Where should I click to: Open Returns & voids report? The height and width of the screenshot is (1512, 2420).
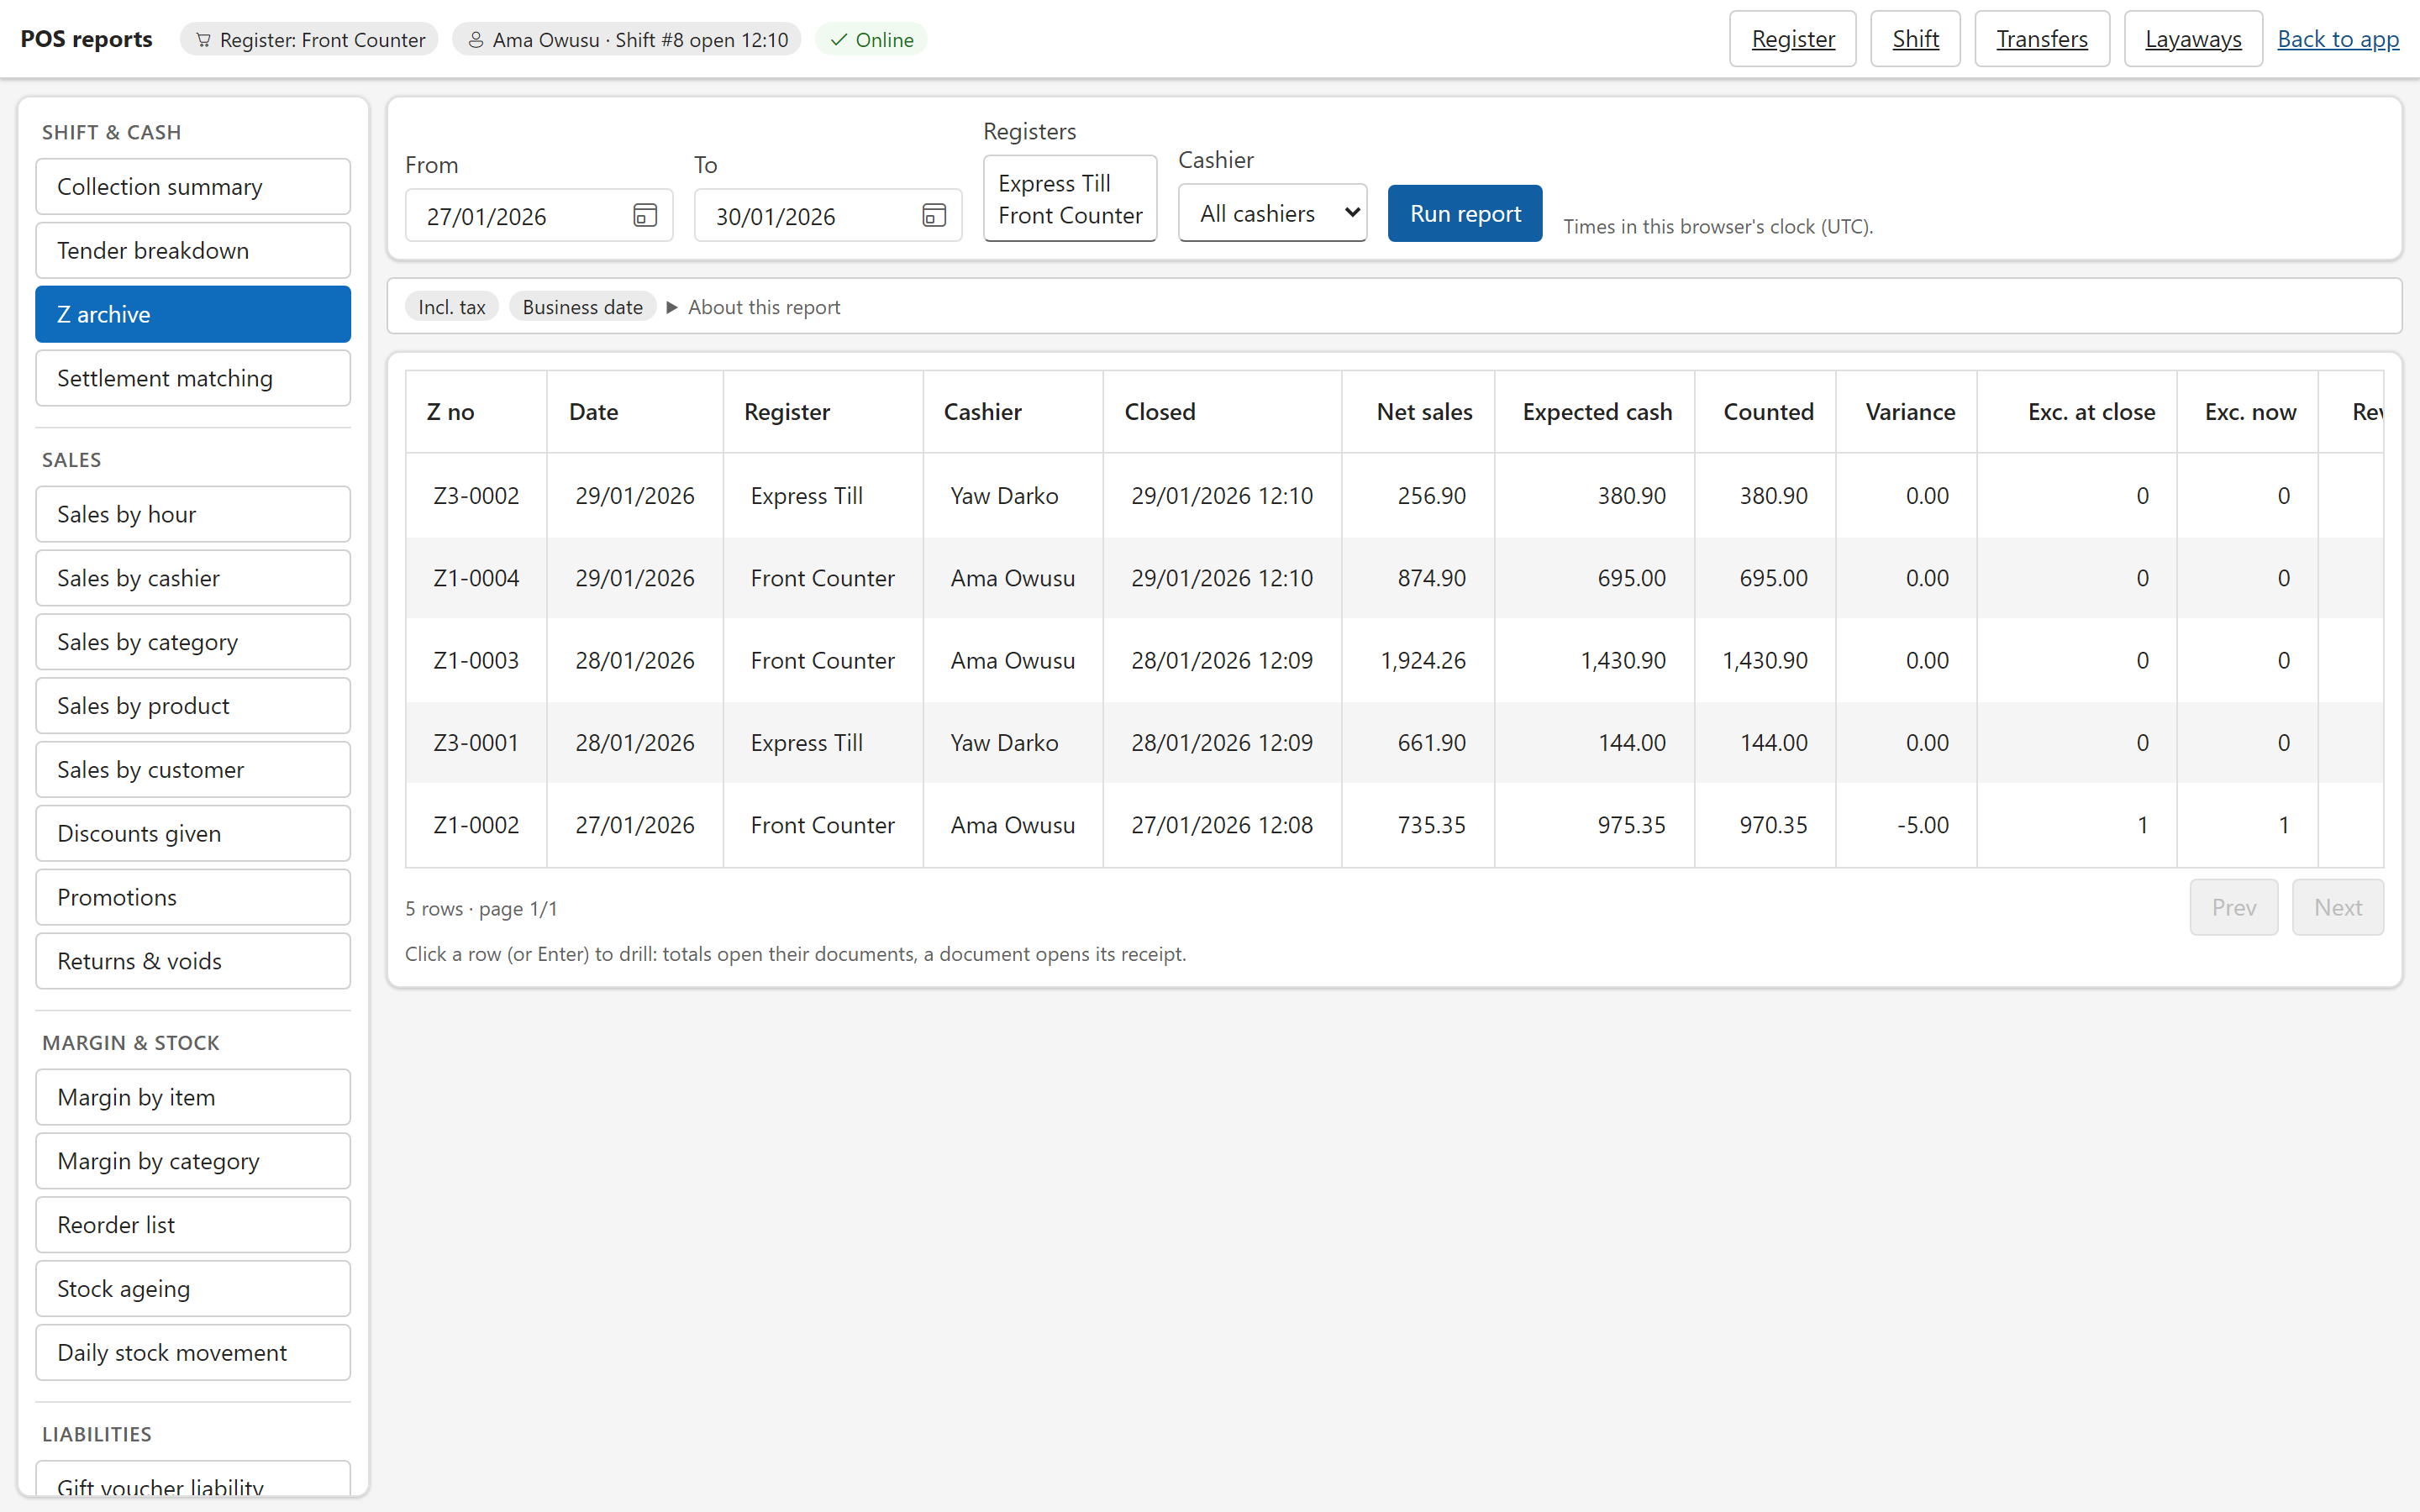[x=193, y=962]
